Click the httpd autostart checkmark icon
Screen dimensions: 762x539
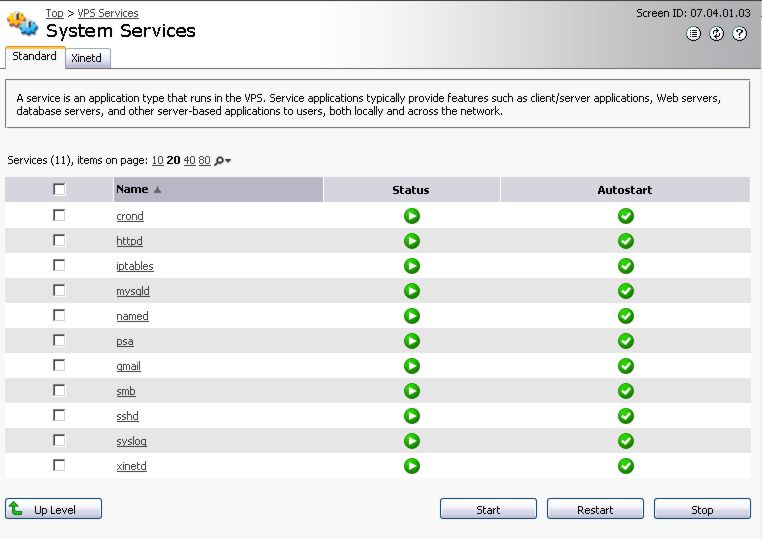pos(625,241)
